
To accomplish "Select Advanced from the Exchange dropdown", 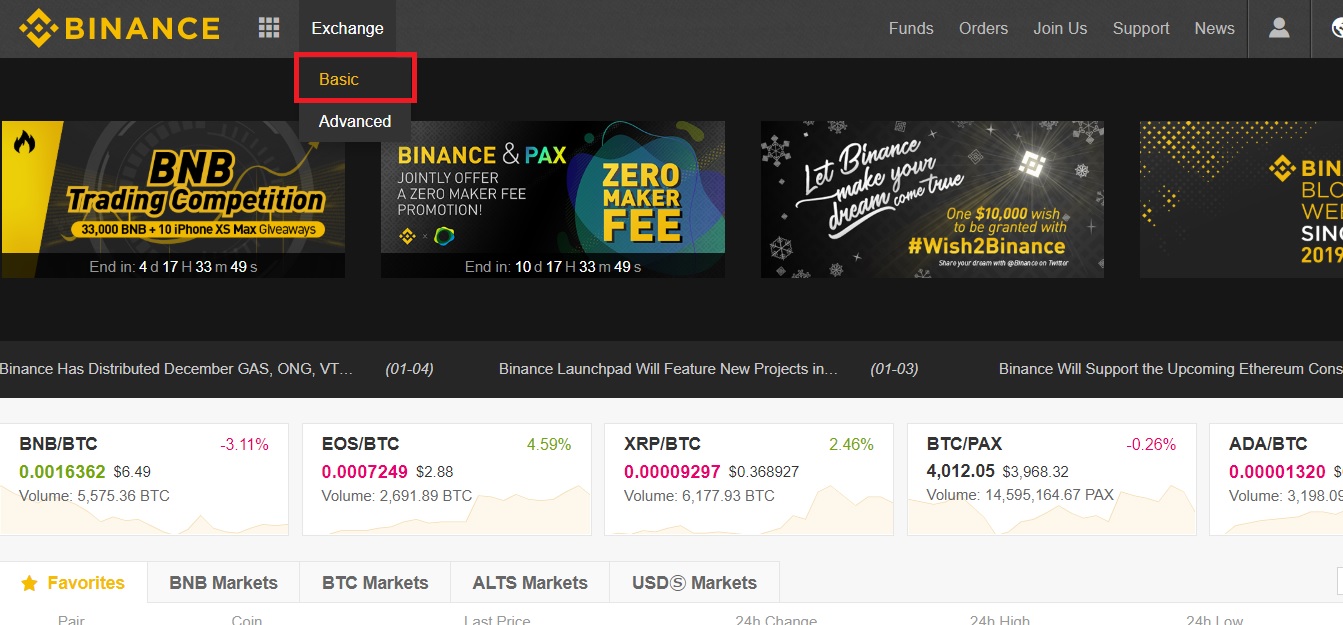I will pyautogui.click(x=355, y=121).
